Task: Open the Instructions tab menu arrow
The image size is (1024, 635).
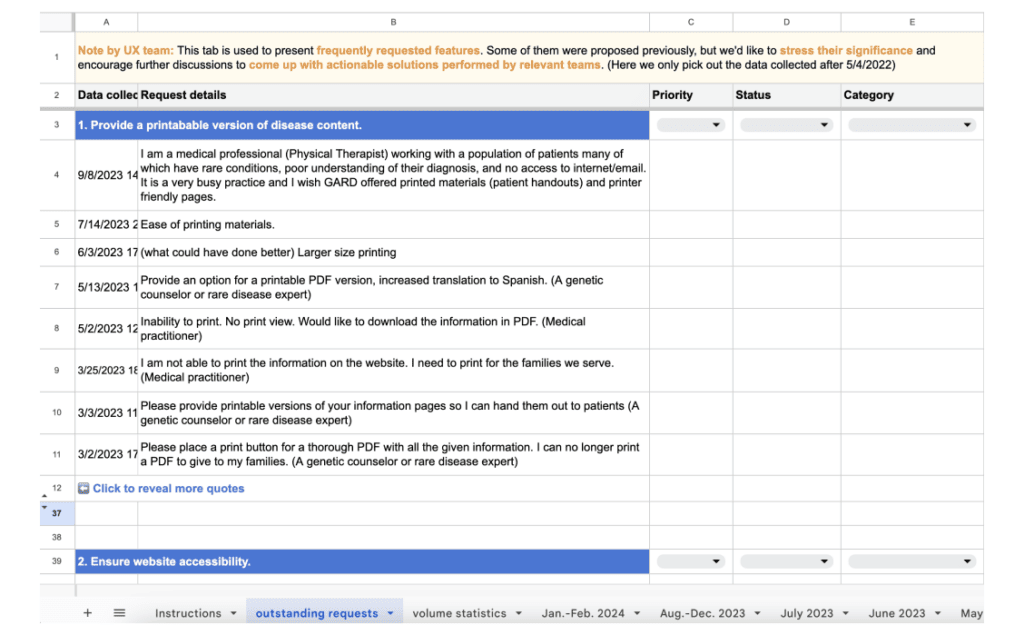Action: 233,613
